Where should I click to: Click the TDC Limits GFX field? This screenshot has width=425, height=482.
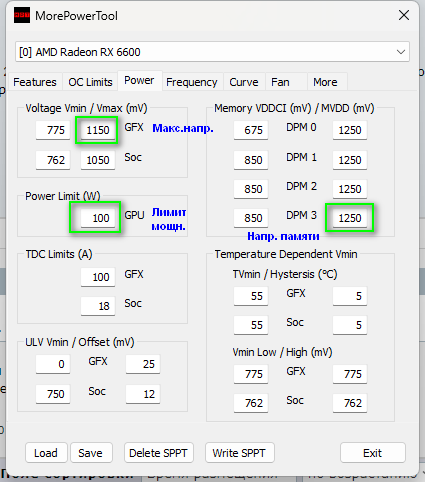pos(98,277)
